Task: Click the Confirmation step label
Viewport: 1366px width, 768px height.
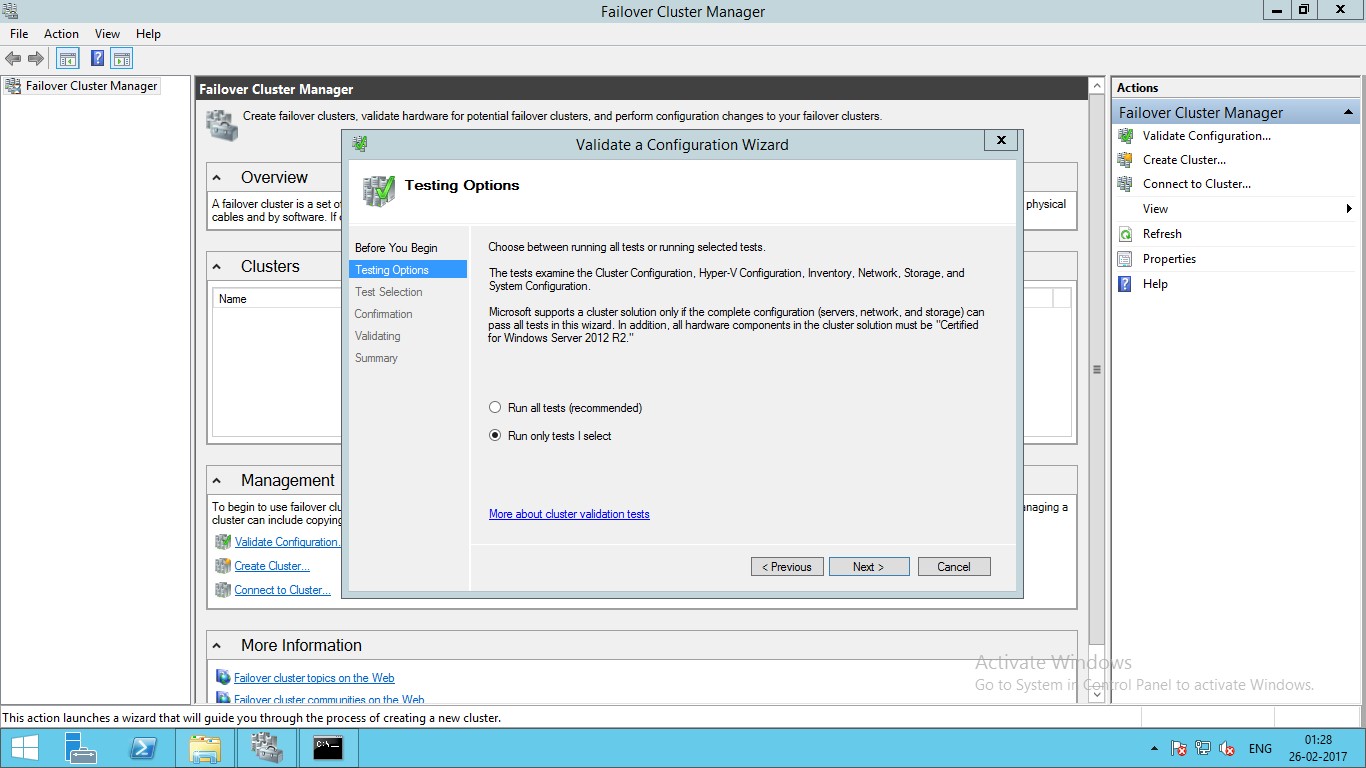Action: (383, 314)
